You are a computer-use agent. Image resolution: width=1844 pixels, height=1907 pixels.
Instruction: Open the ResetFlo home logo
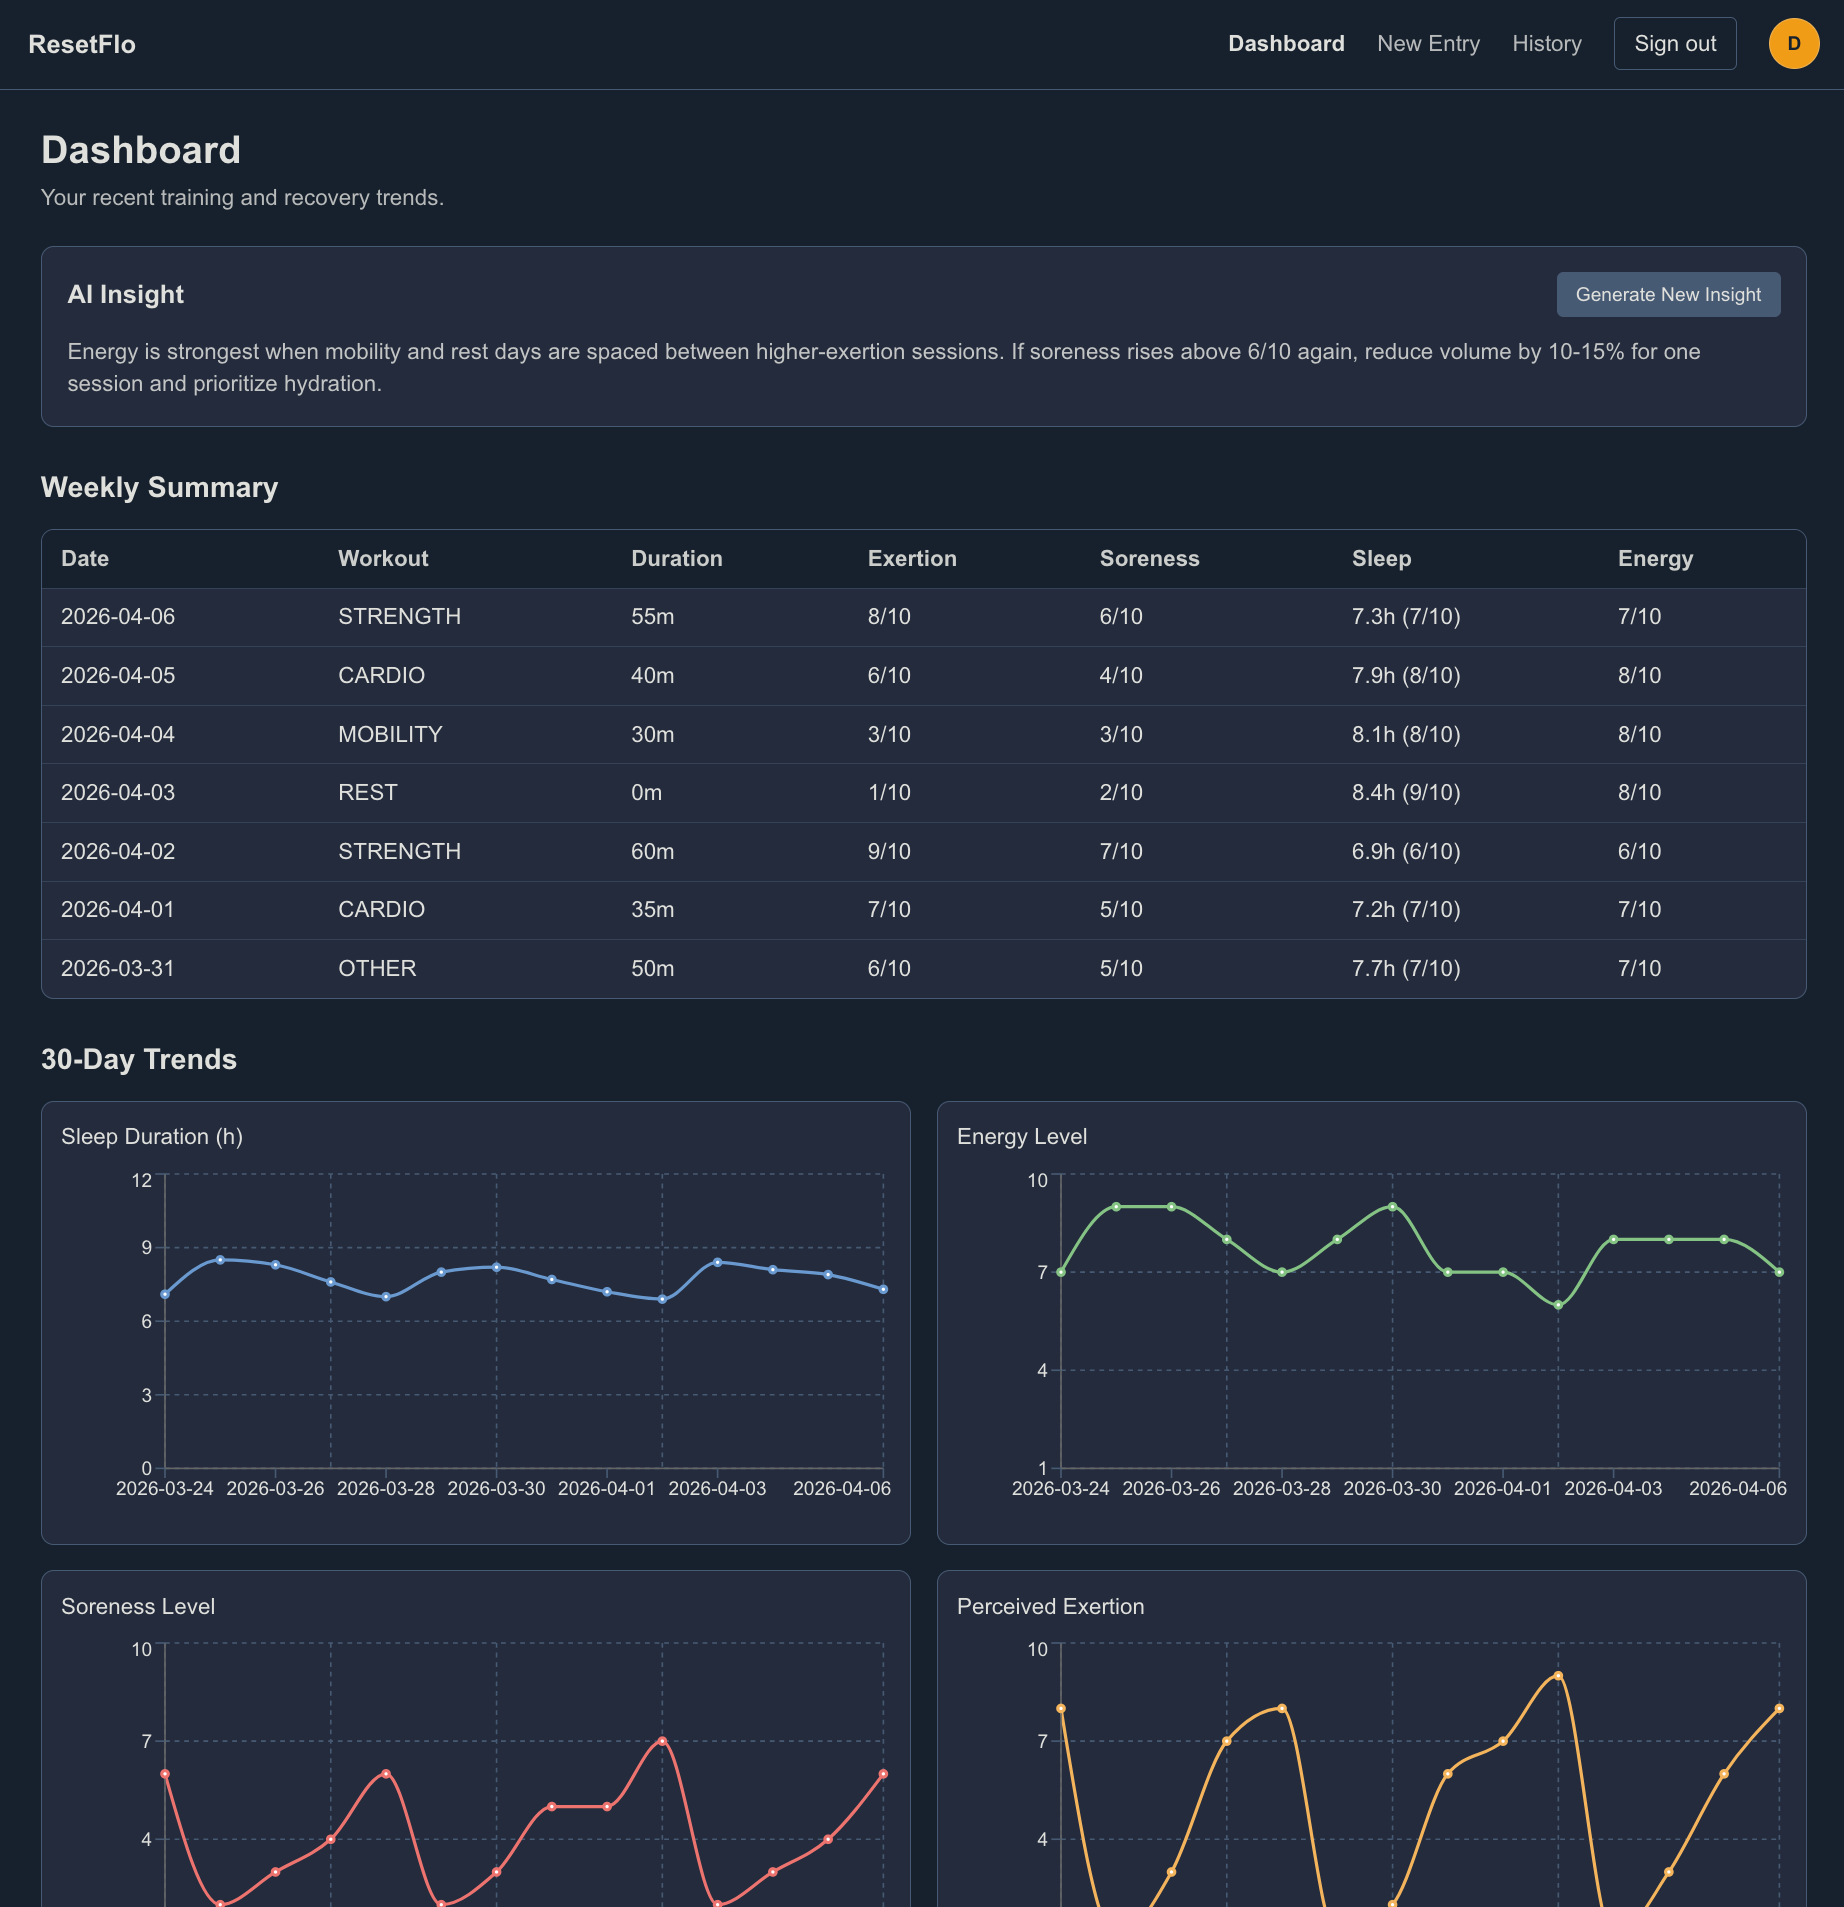click(82, 44)
